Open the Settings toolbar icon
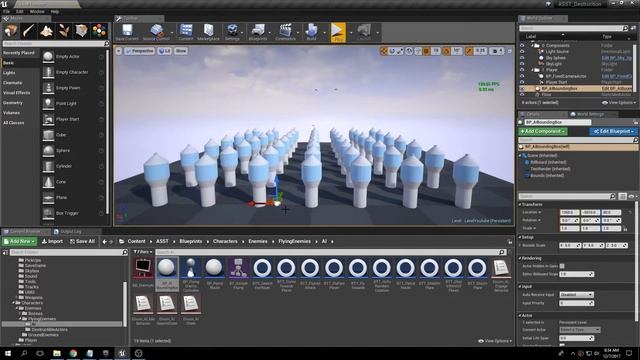Viewport: 640px width, 360px height. click(232, 32)
